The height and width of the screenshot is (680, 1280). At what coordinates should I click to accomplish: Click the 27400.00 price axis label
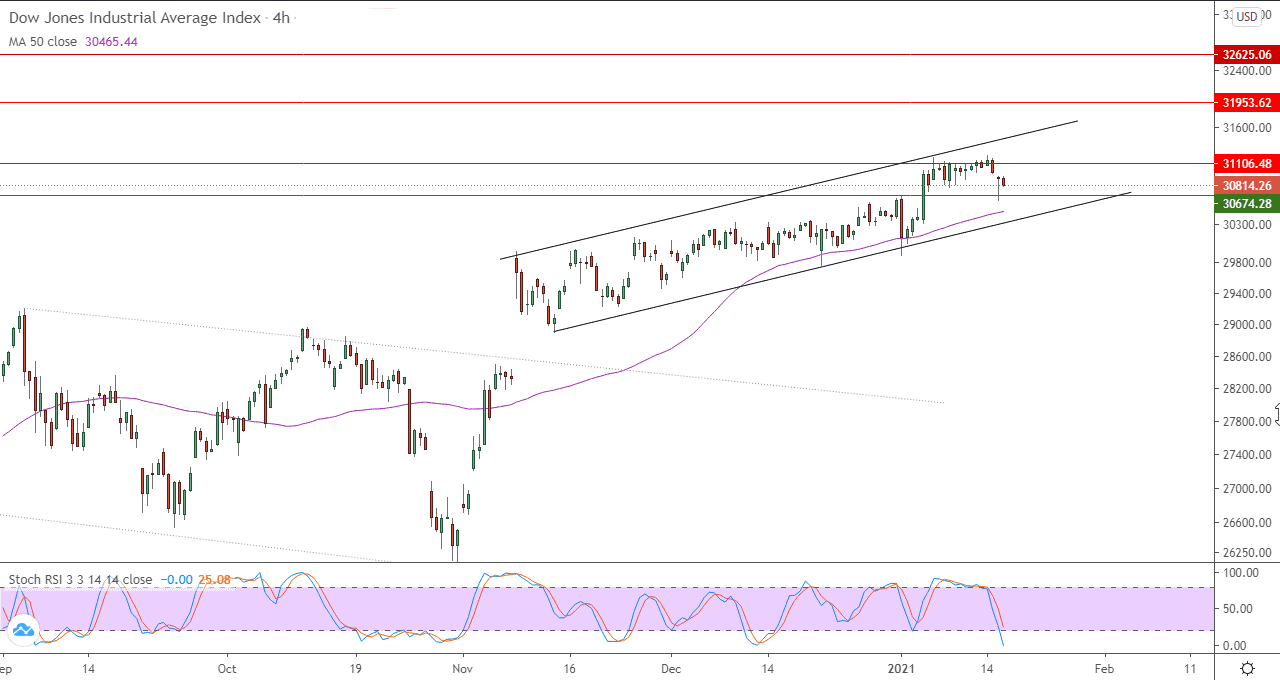coord(1247,455)
